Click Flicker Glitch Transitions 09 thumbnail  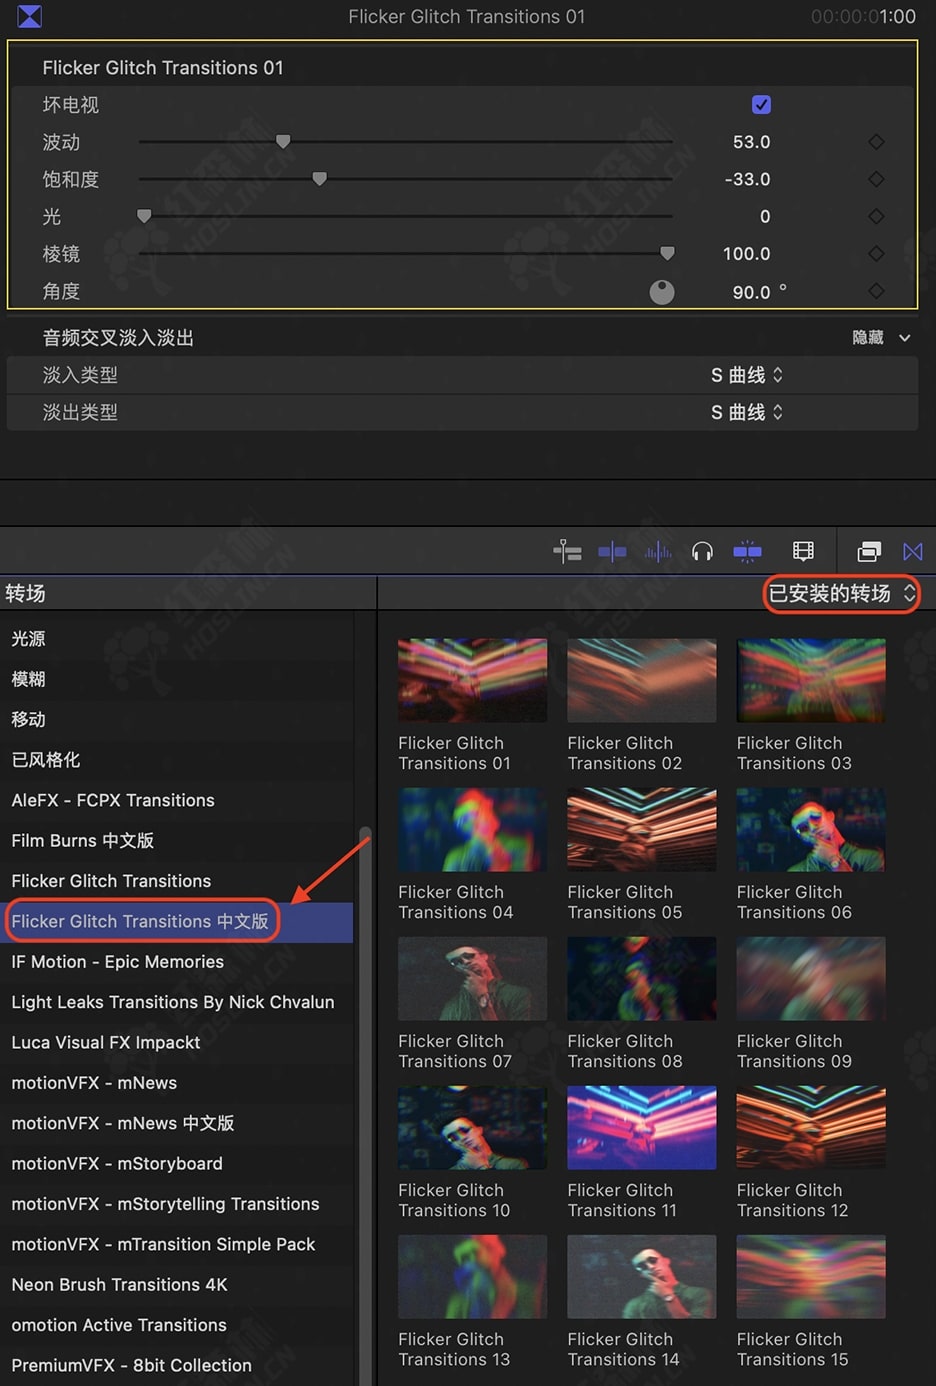[811, 978]
